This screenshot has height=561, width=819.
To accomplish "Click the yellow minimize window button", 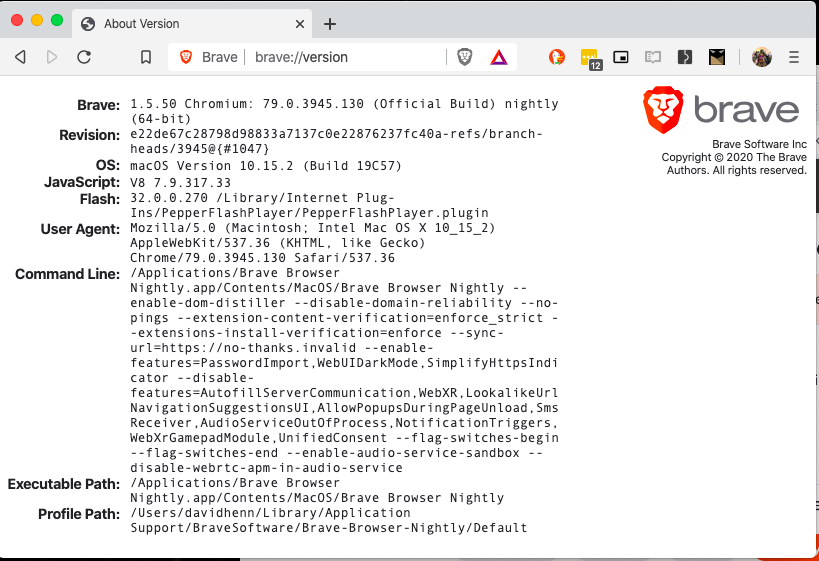I will click(37, 20).
